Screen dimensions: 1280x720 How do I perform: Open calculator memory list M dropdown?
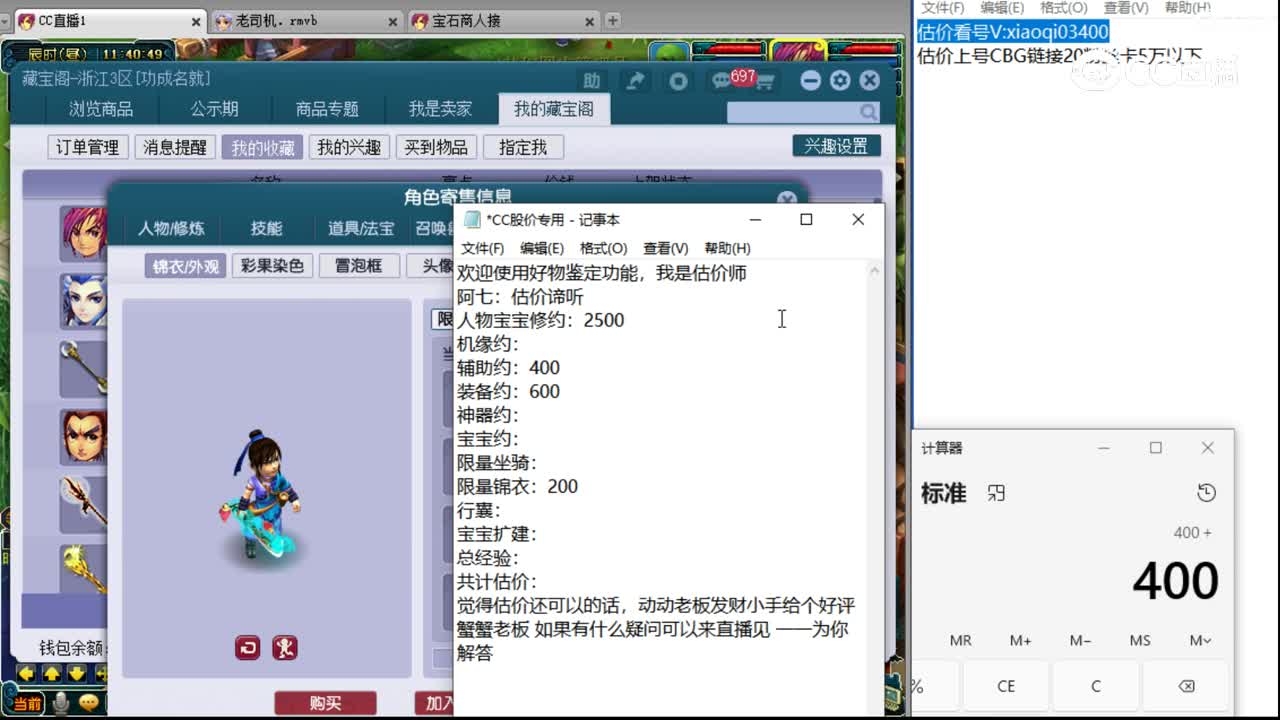1200,640
